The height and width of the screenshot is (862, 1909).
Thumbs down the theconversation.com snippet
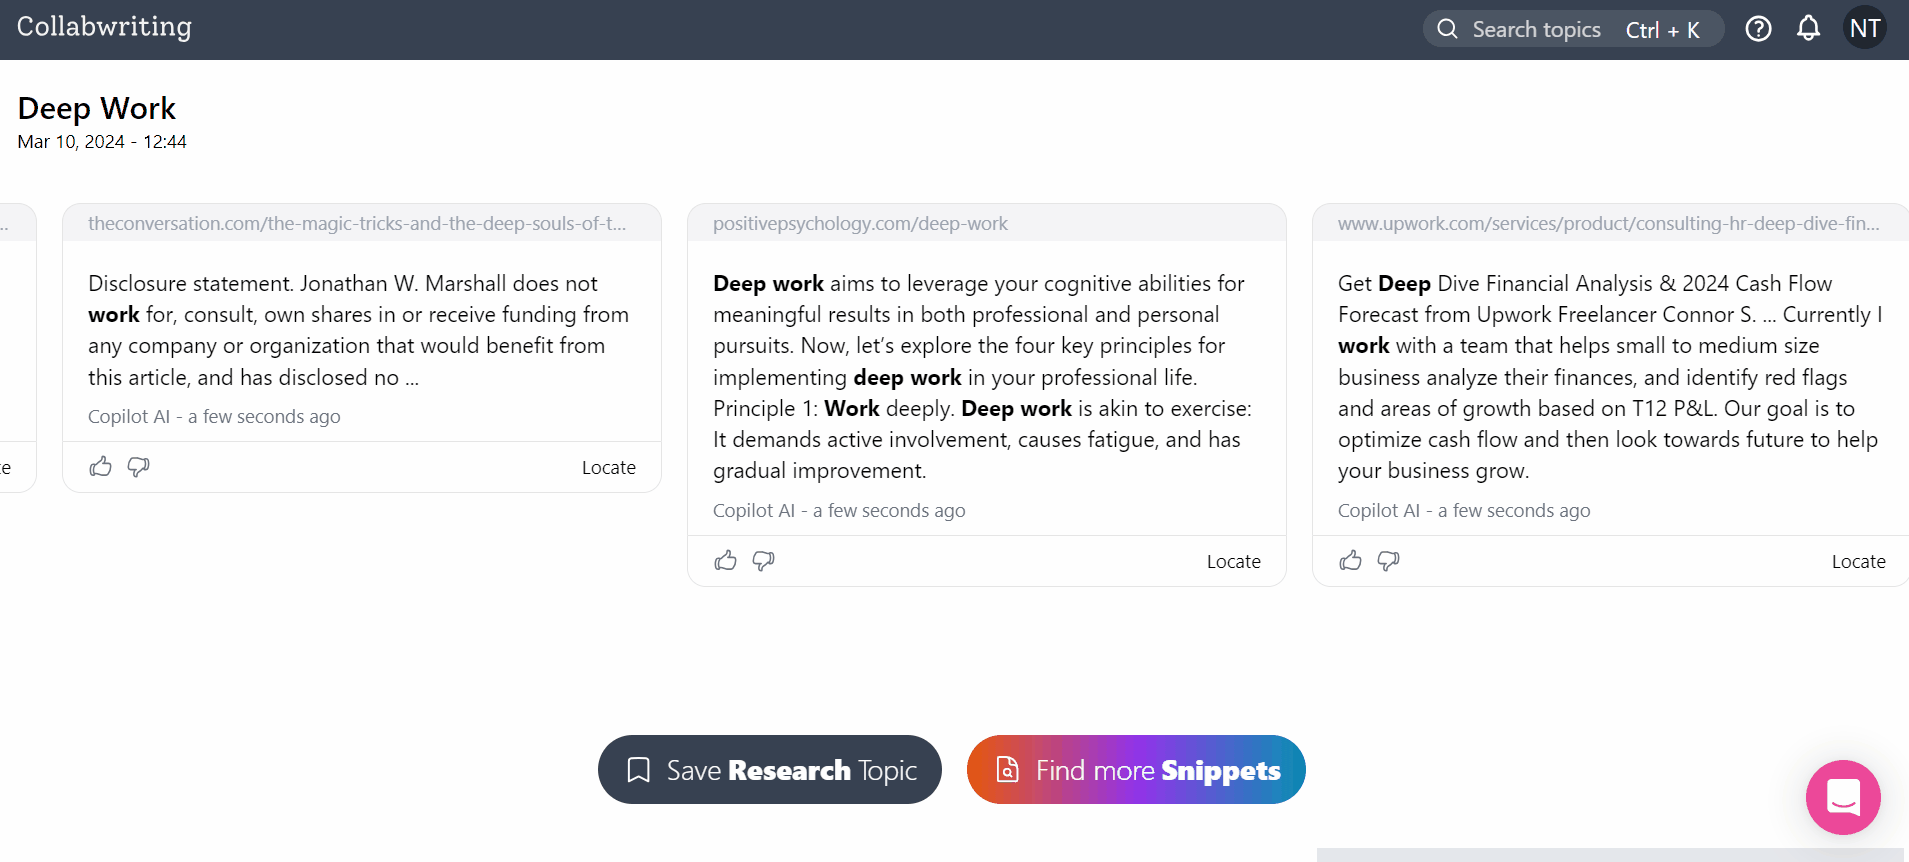point(139,467)
